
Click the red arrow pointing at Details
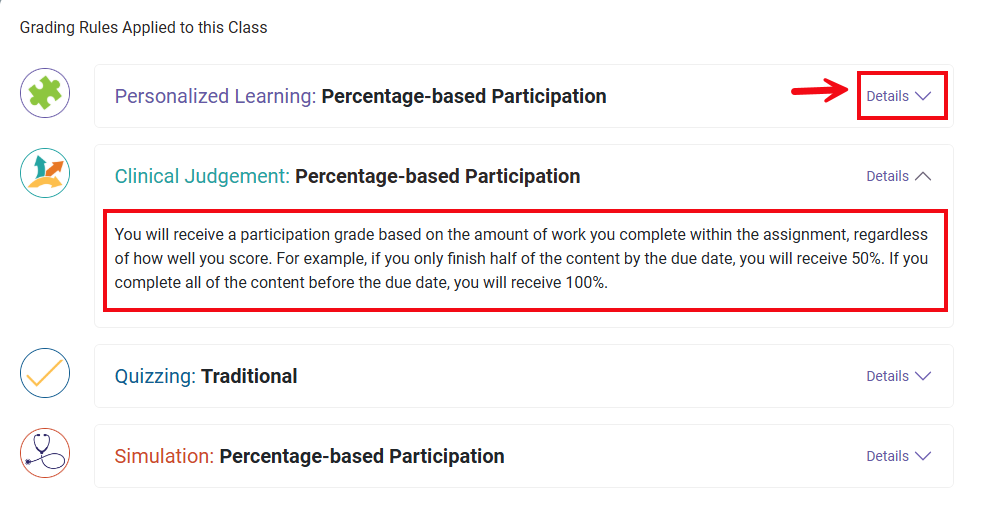[820, 92]
